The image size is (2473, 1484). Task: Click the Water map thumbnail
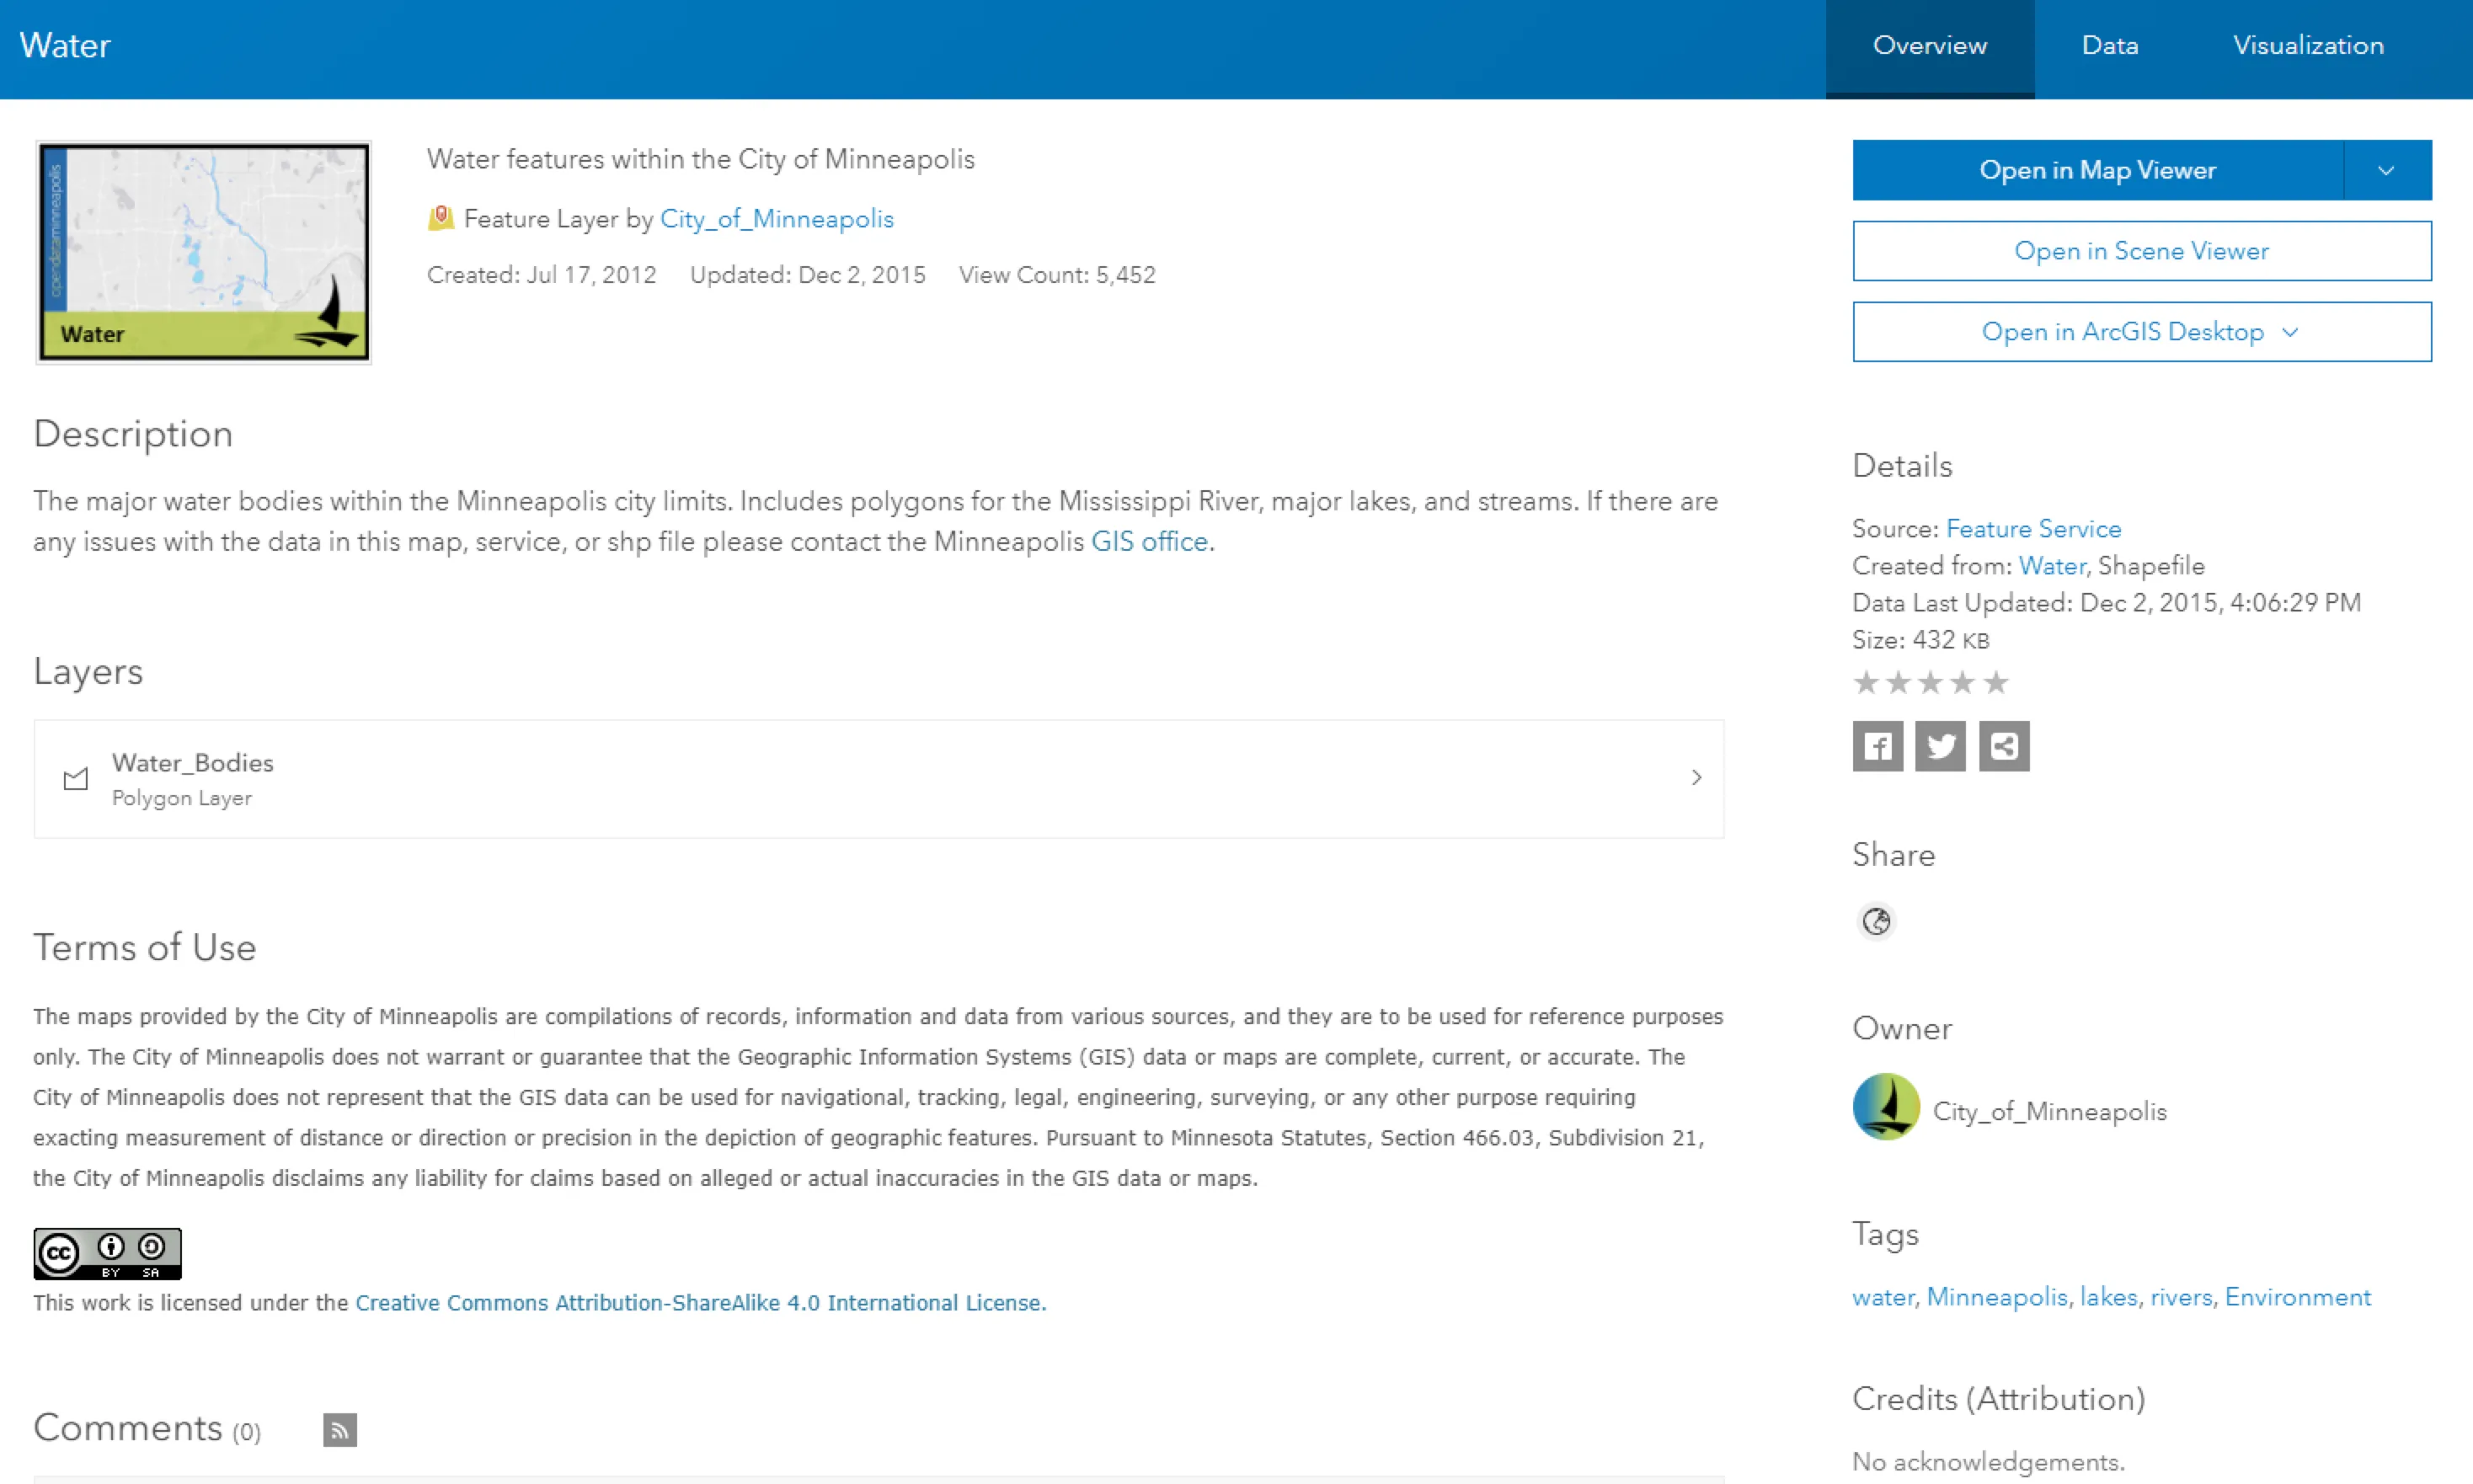[204, 252]
